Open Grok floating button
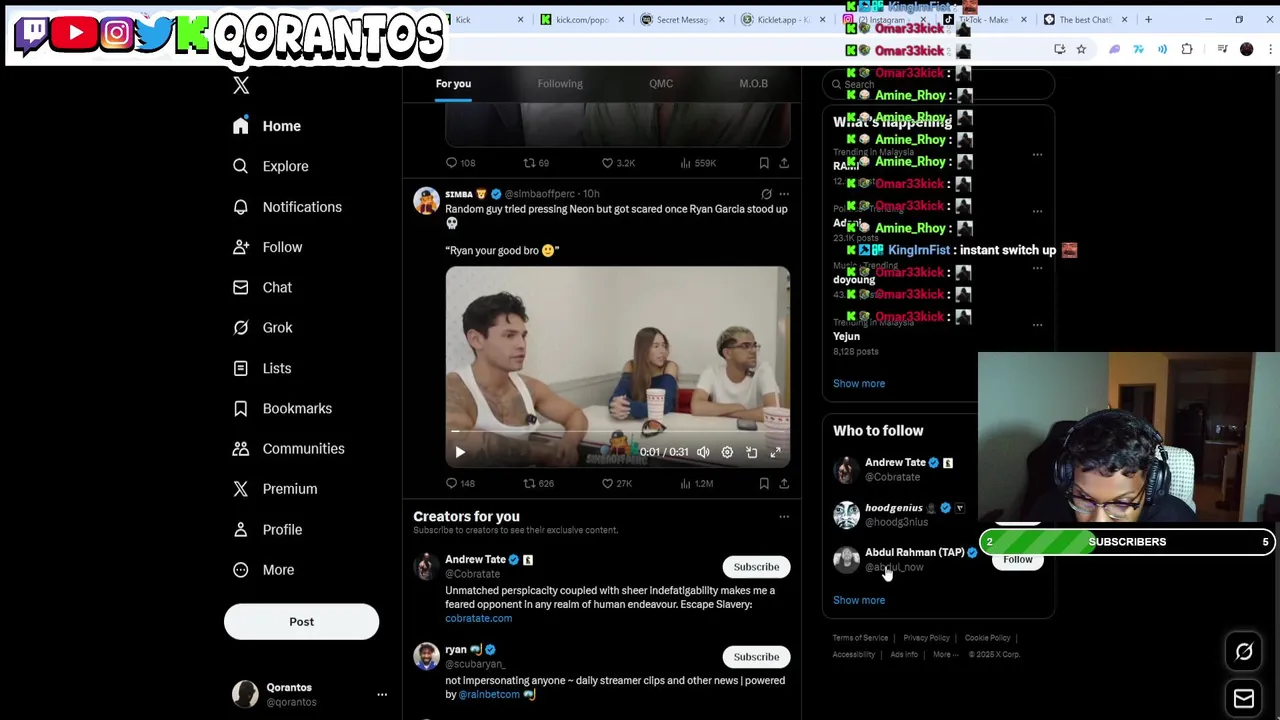The image size is (1280, 720). click(x=1244, y=652)
